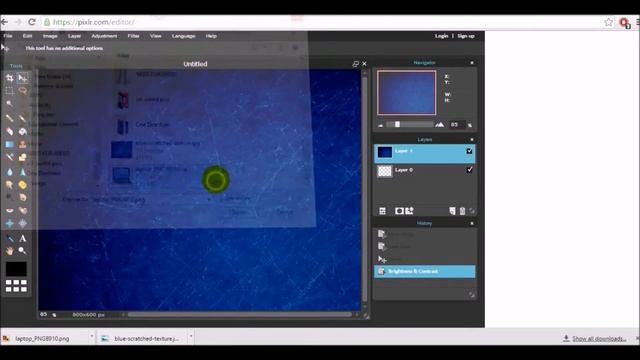This screenshot has height=360, width=640.
Task: Select the Eraser tool
Action: 10,131
